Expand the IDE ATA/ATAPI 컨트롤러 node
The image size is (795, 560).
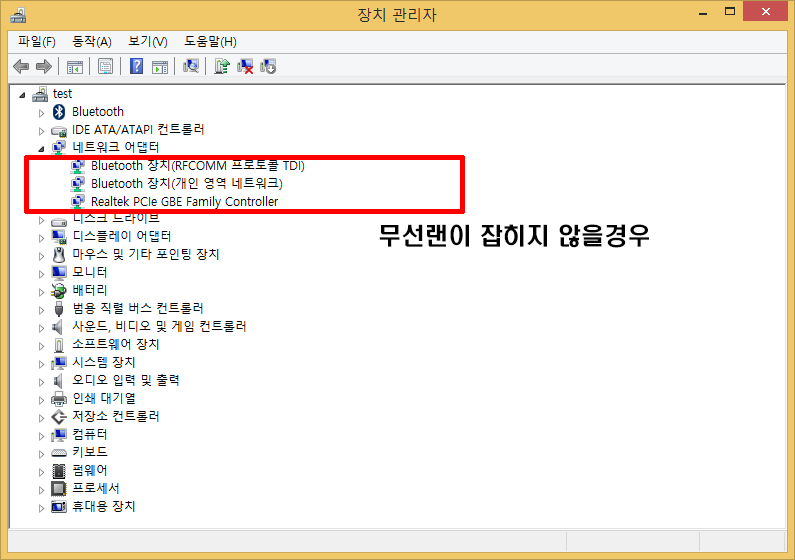pos(42,131)
